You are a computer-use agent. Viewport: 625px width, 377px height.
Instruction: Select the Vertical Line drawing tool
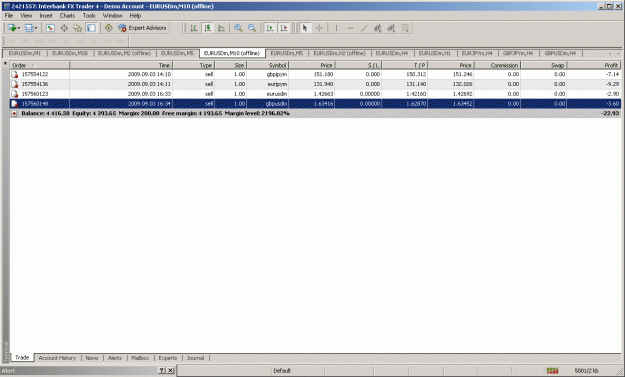[x=336, y=28]
